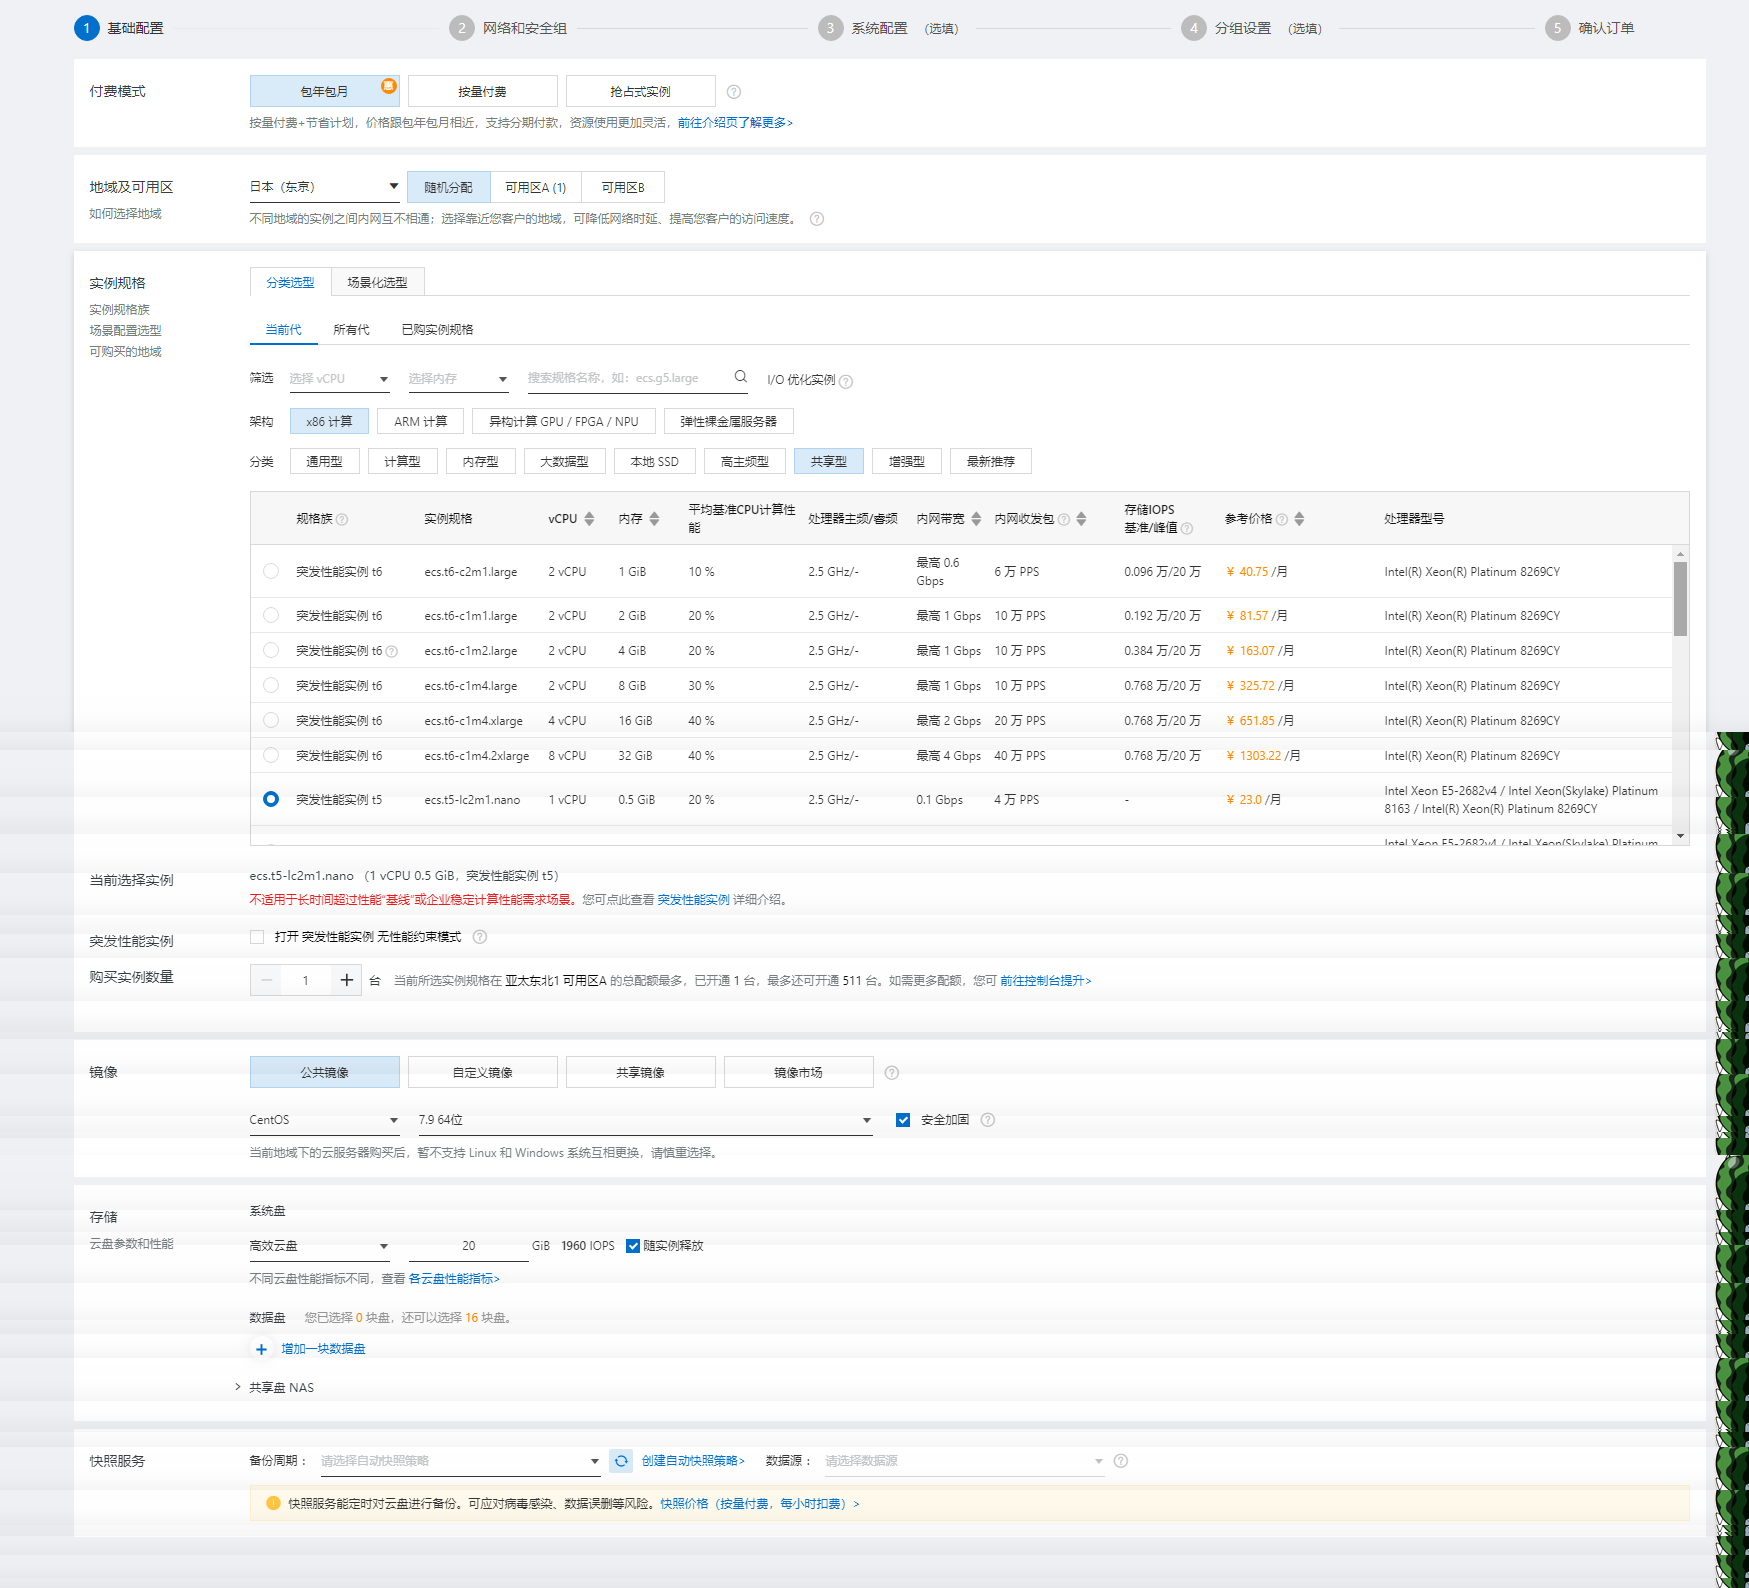Choose 自定义镜像 image type

click(482, 1072)
